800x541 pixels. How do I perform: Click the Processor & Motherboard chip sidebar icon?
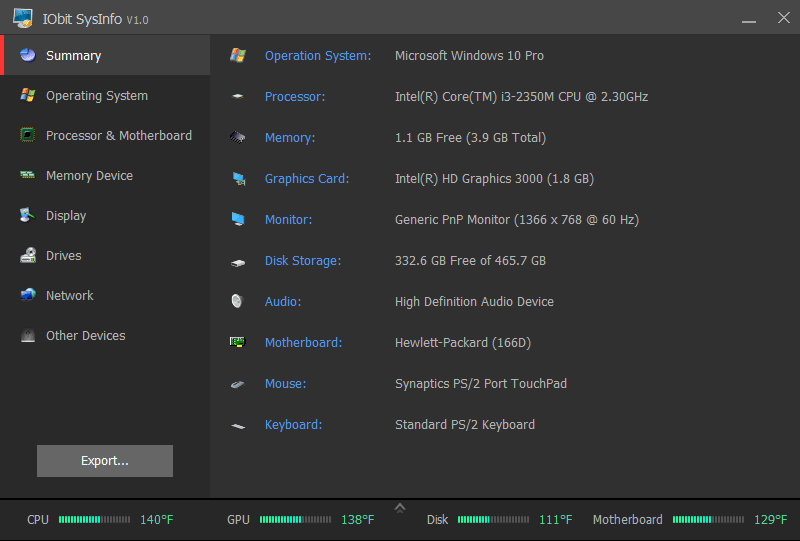point(28,135)
